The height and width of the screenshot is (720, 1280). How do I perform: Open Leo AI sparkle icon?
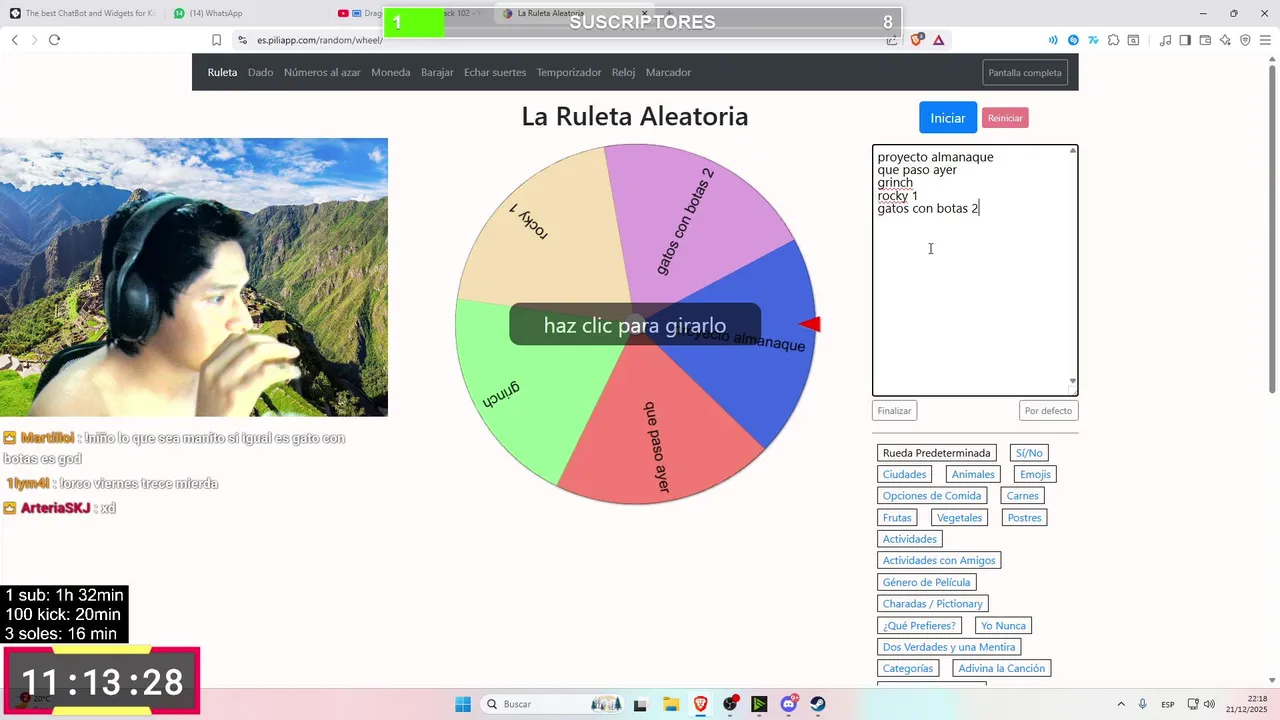1225,40
